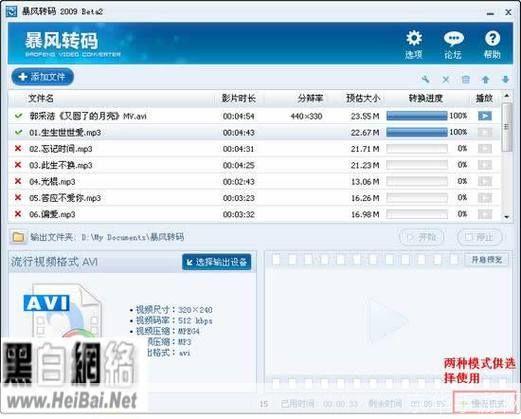Image resolution: width=521 pixels, height=419 pixels.
Task: Click the 预估大小 column header
Action: (x=363, y=98)
